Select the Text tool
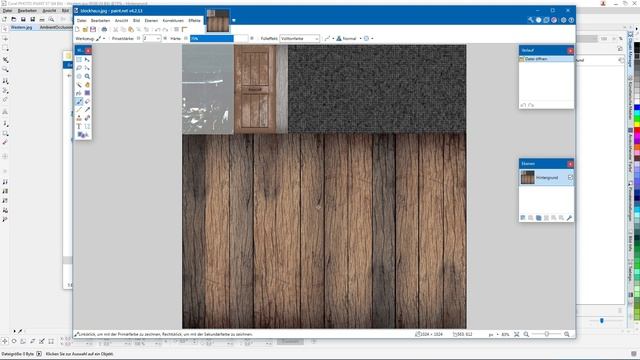The width and height of the screenshot is (640, 360). [x=79, y=127]
